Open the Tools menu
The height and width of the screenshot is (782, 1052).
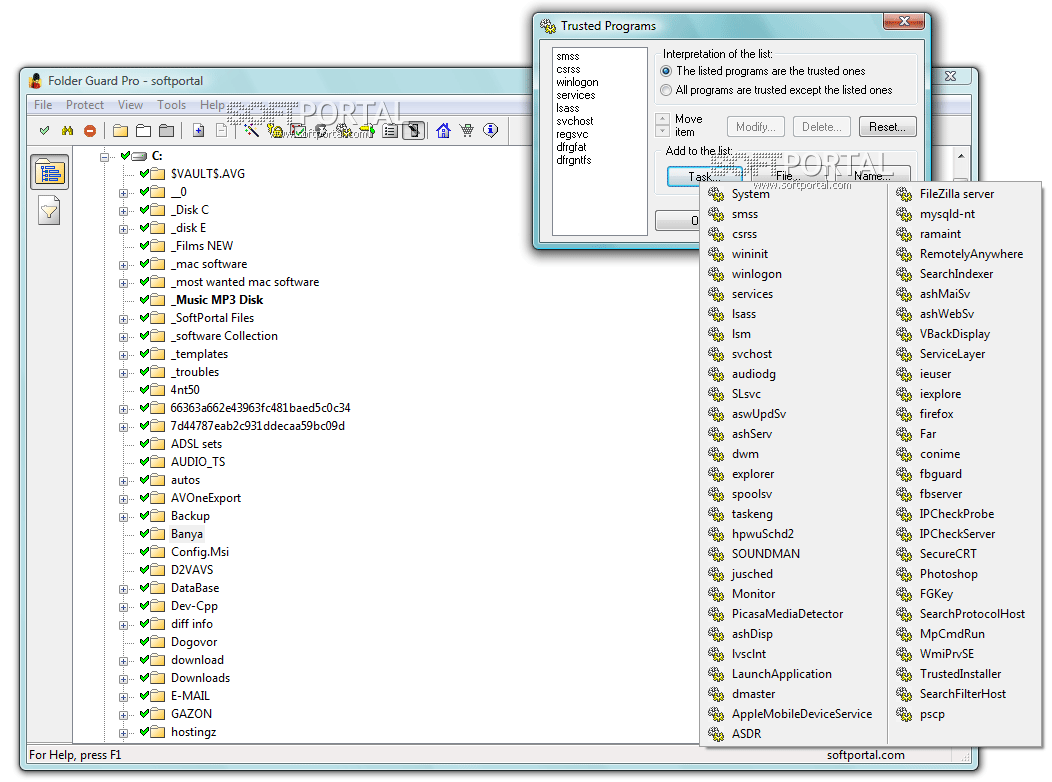click(x=171, y=105)
